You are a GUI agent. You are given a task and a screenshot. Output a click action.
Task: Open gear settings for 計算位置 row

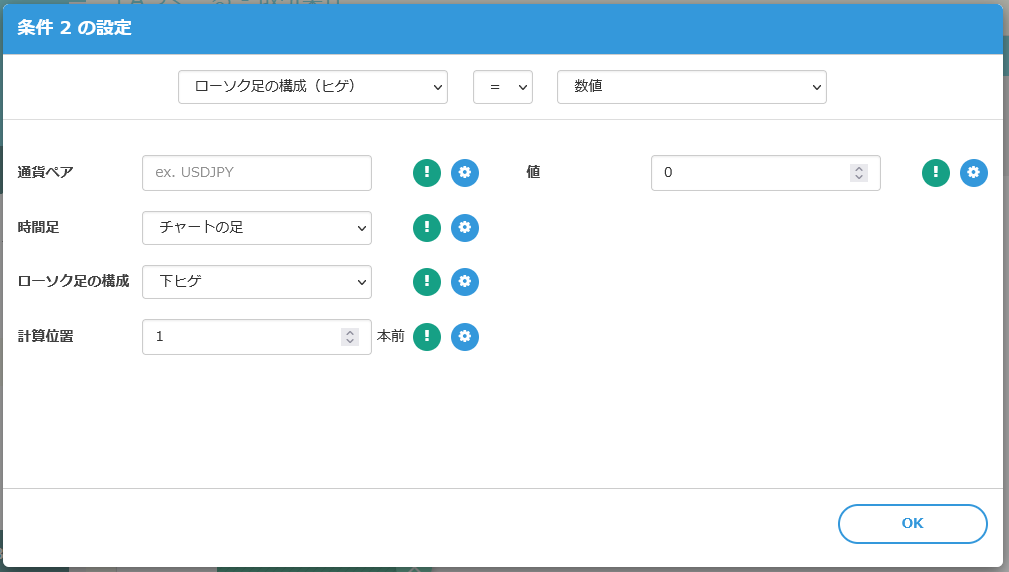click(465, 337)
